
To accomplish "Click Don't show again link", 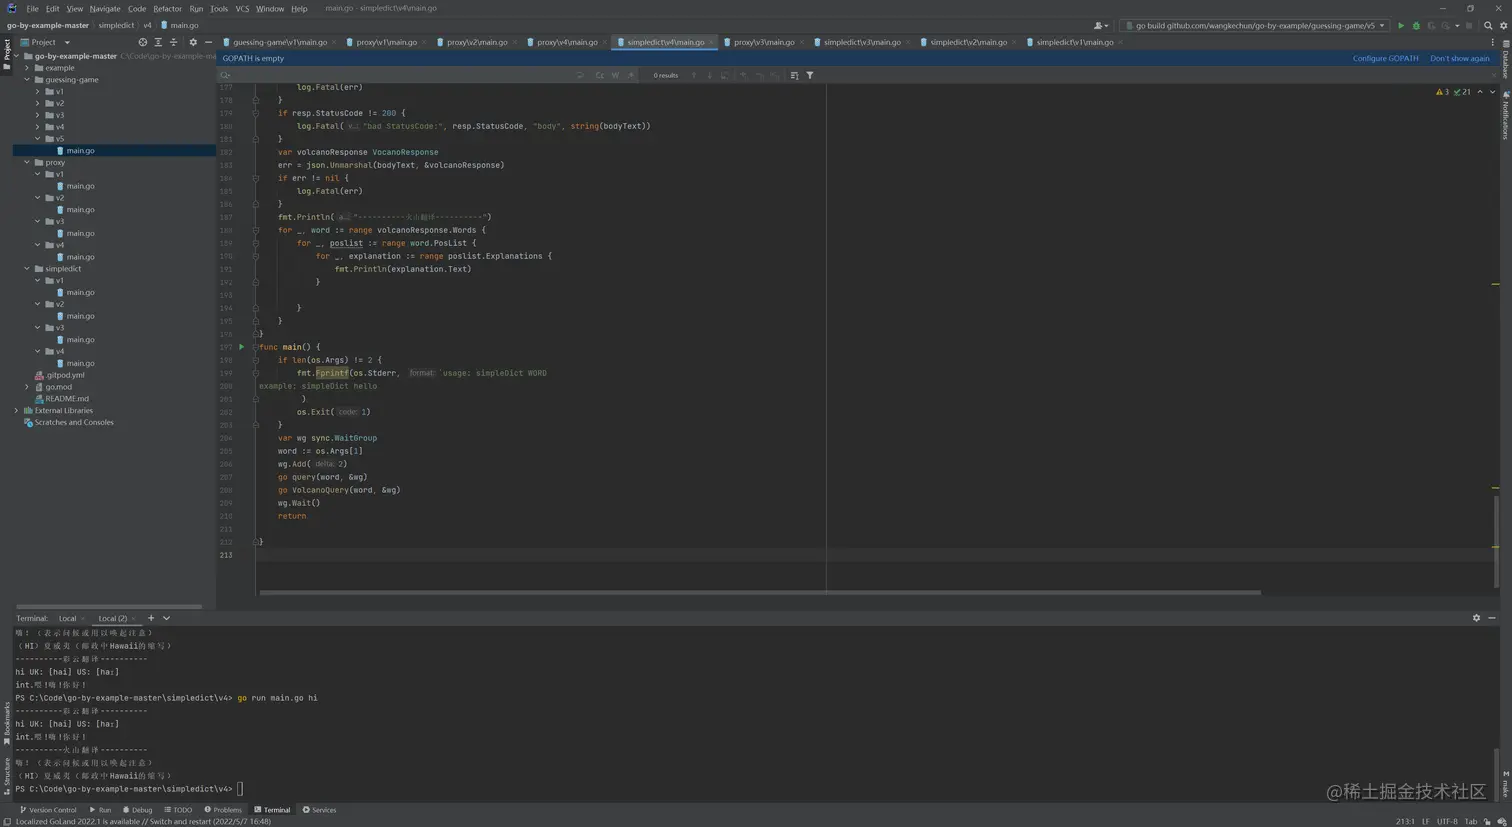I will 1459,58.
